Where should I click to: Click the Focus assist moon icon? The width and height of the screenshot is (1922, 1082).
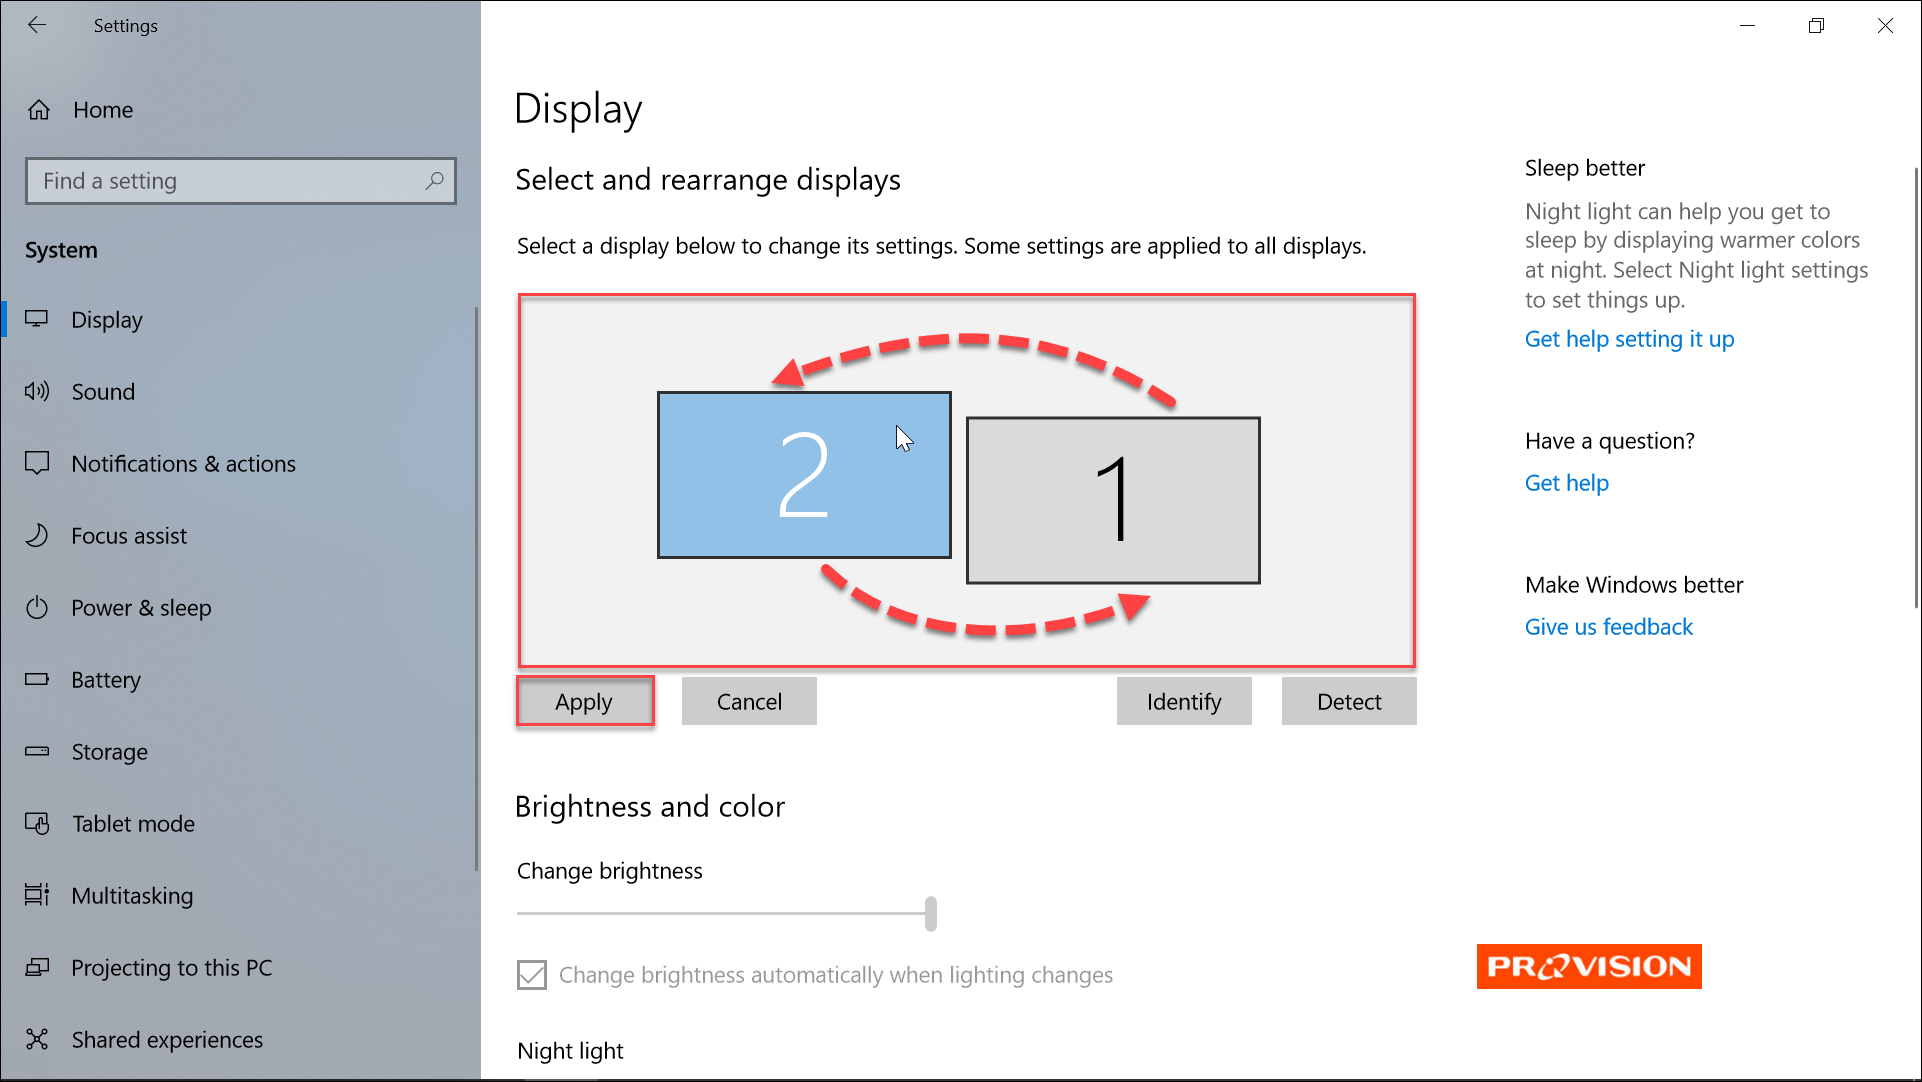pos(37,535)
